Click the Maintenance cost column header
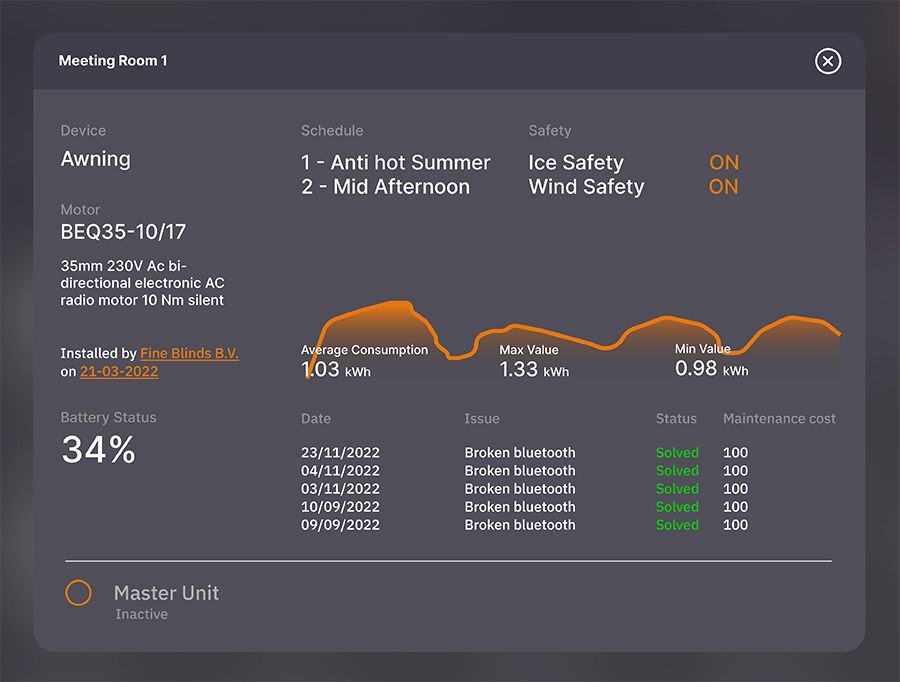Viewport: 900px width, 682px height. pos(779,418)
